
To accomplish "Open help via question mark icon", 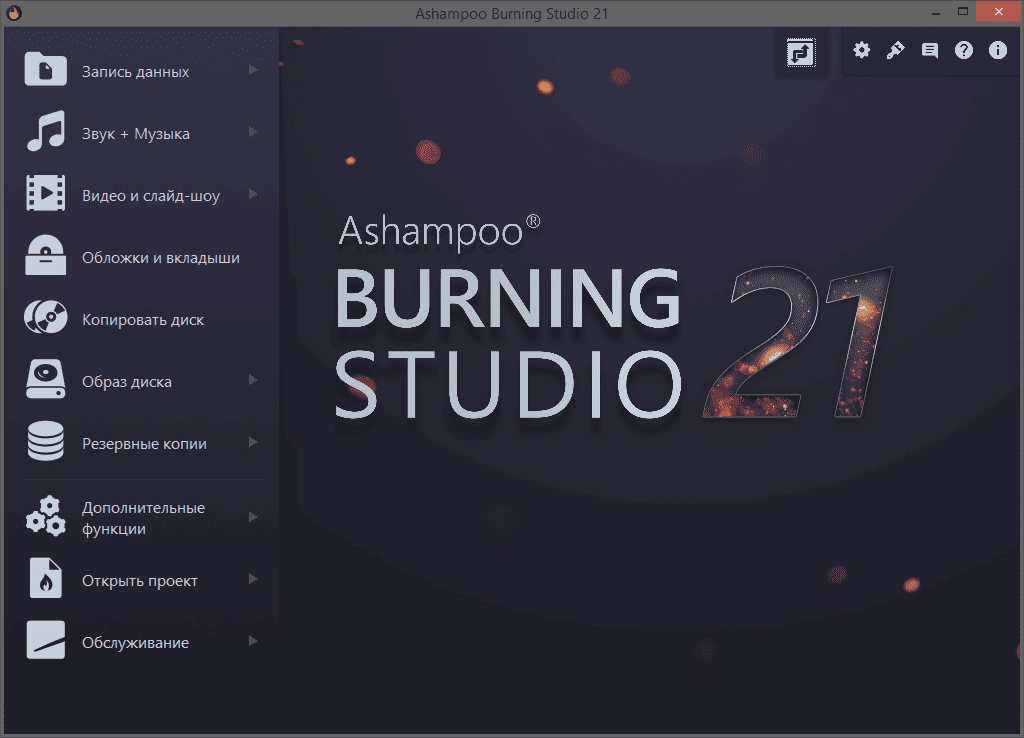I will coord(964,50).
